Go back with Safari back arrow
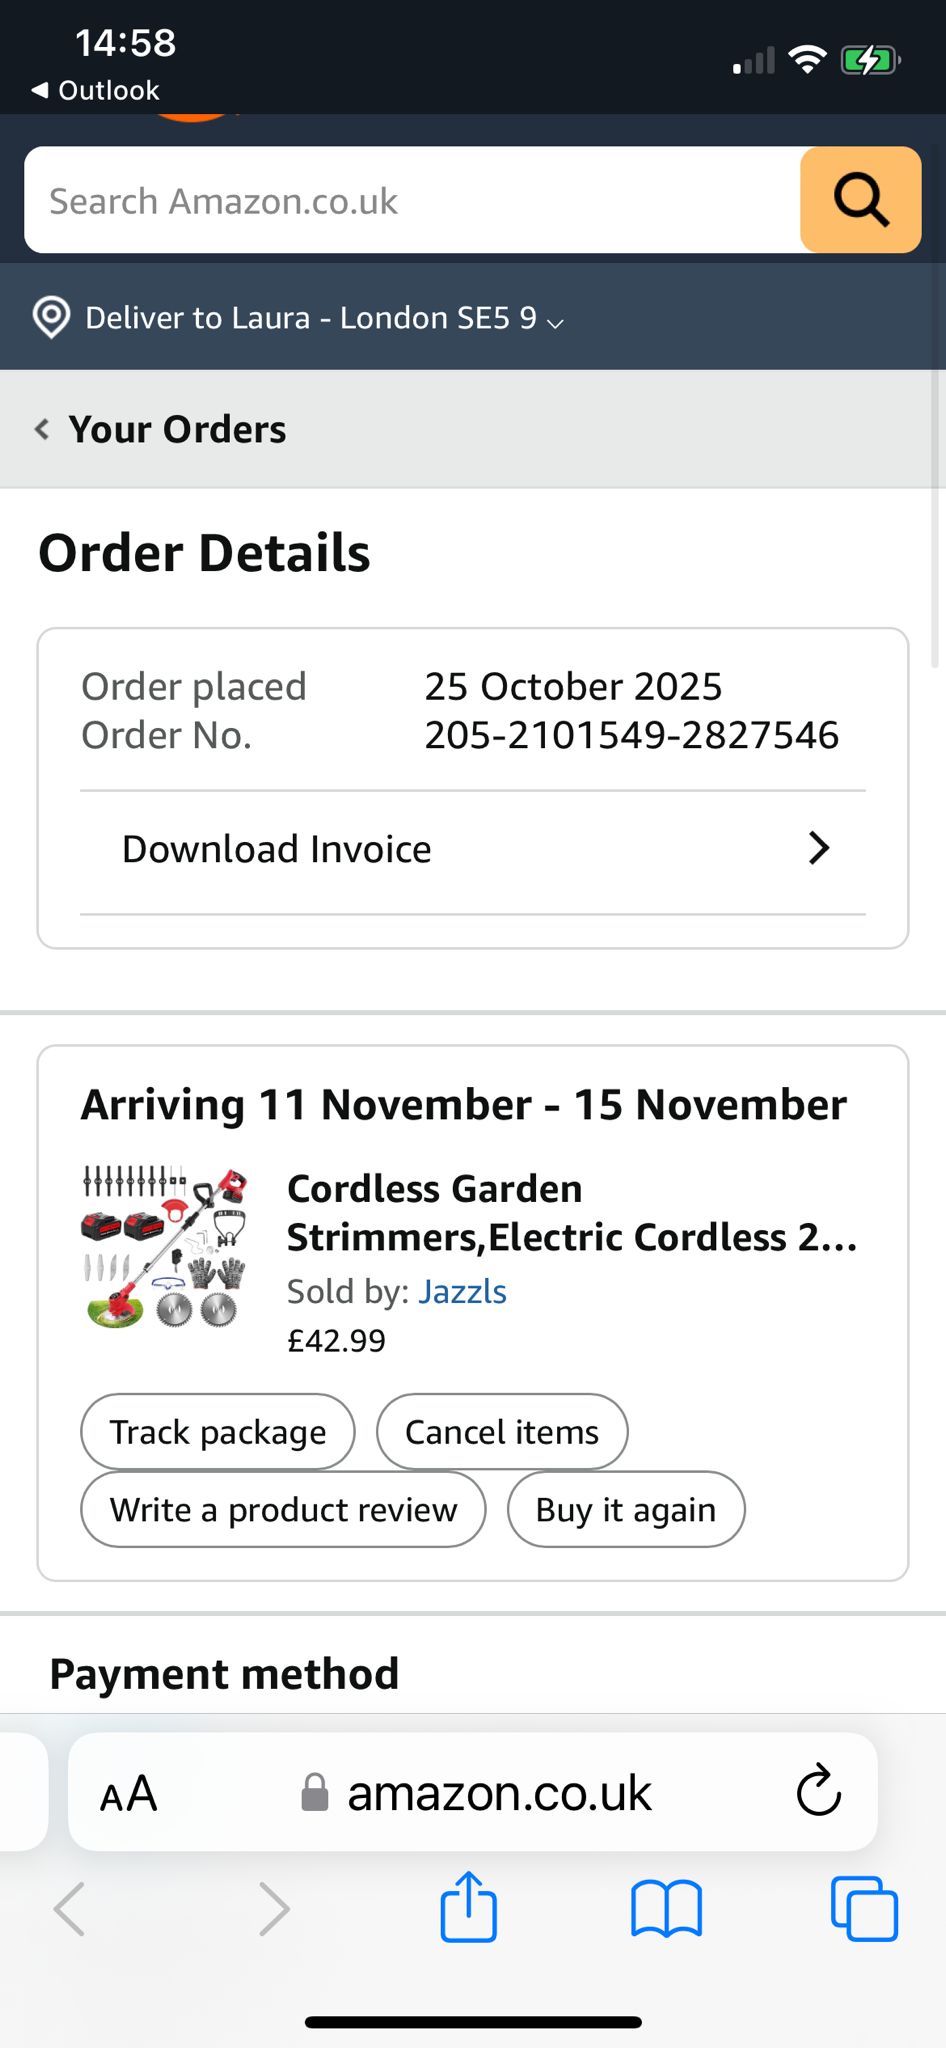Screen dimensions: 946x2048 point(70,1908)
